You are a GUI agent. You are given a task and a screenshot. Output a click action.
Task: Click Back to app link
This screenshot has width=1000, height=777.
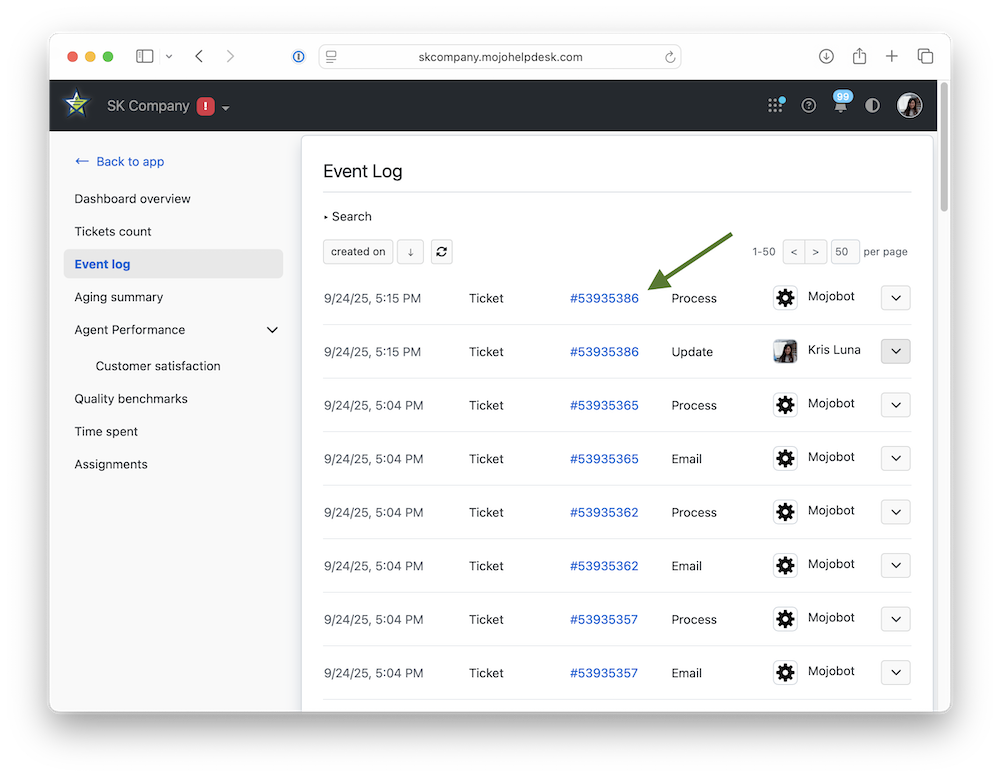119,162
